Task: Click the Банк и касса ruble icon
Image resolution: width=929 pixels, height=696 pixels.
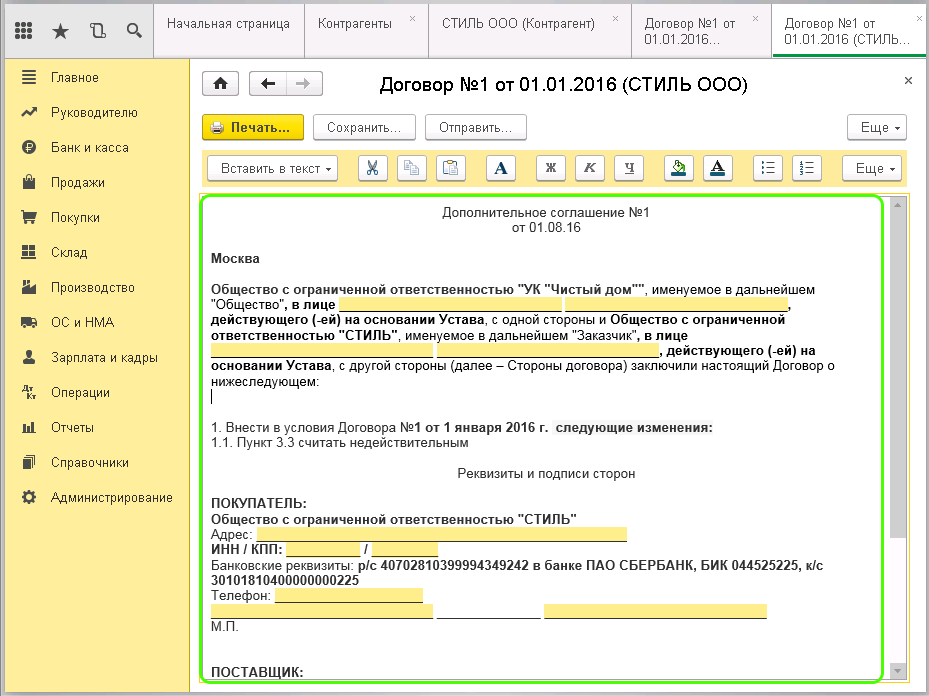Action: point(28,147)
